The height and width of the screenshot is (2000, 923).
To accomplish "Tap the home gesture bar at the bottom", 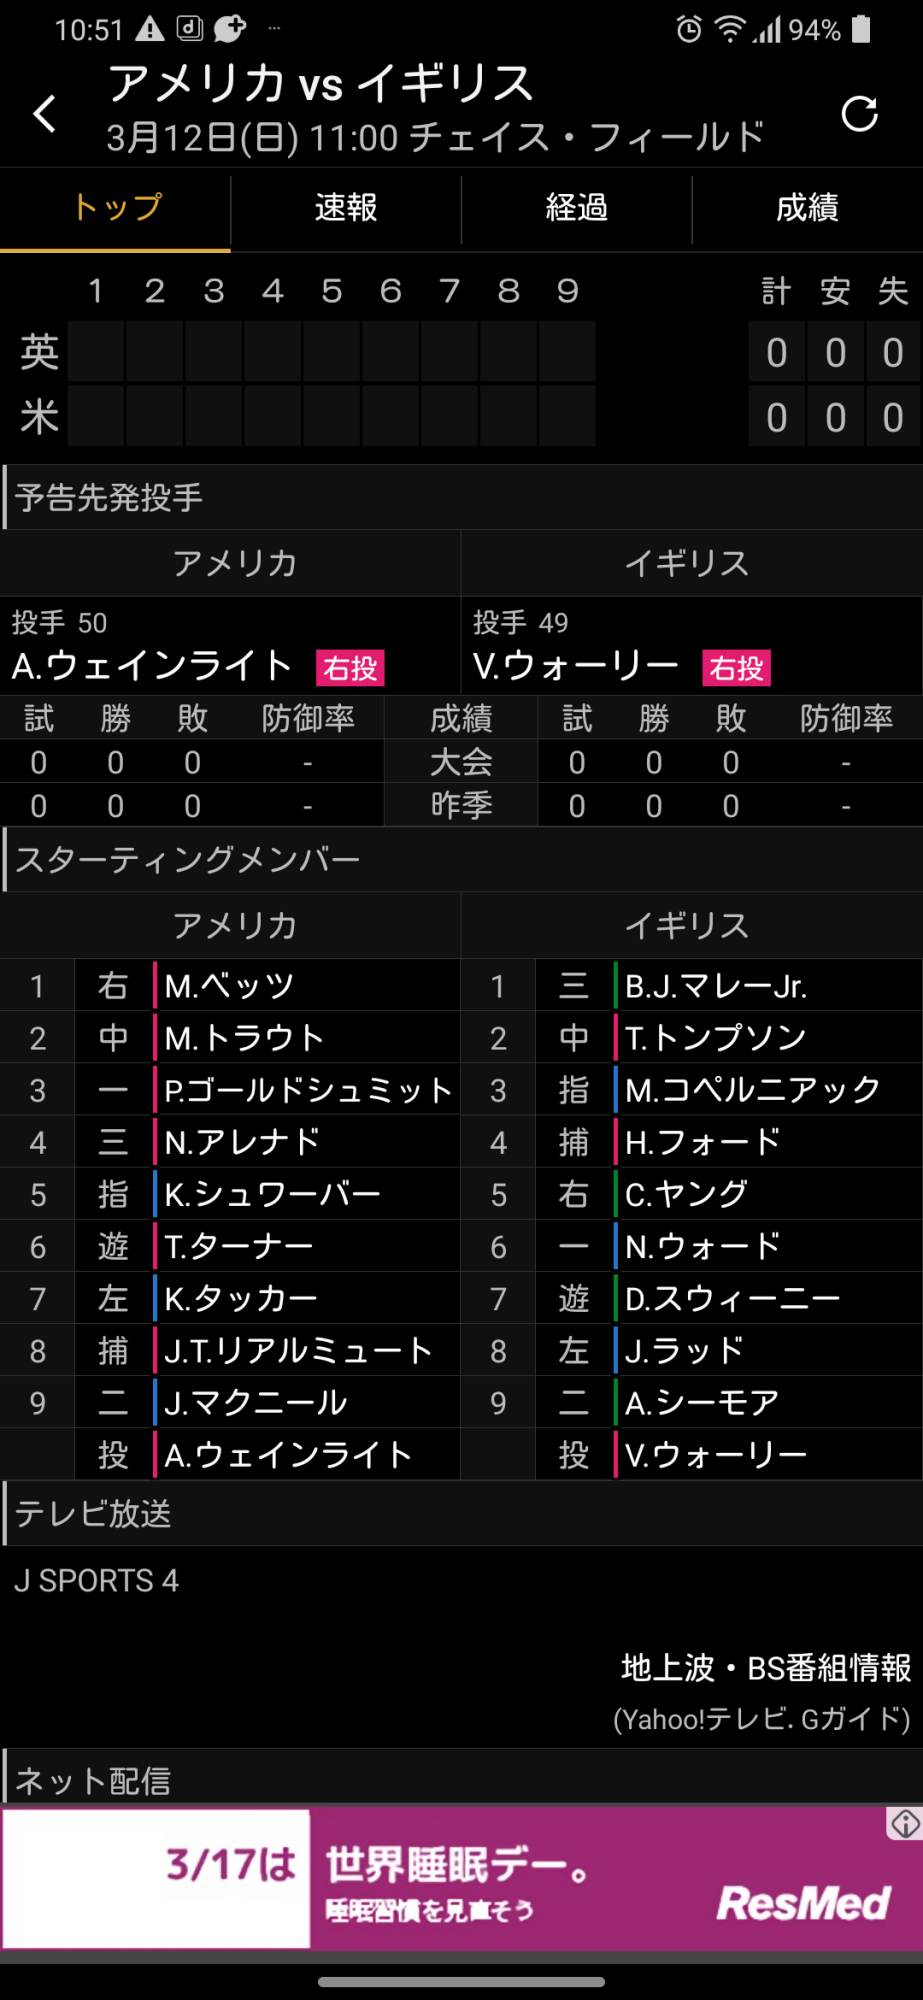I will 461,1981.
